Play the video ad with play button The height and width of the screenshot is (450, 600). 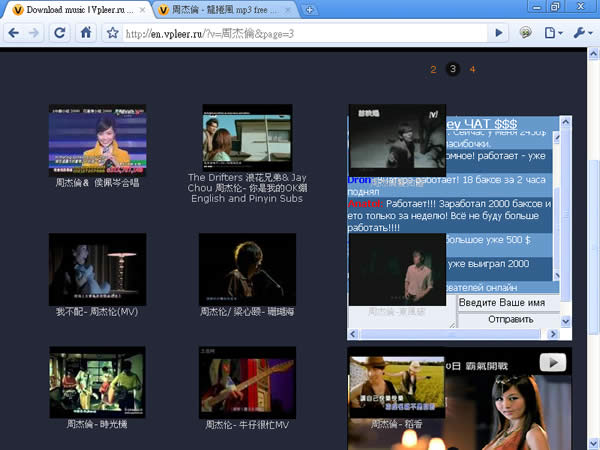tap(553, 362)
